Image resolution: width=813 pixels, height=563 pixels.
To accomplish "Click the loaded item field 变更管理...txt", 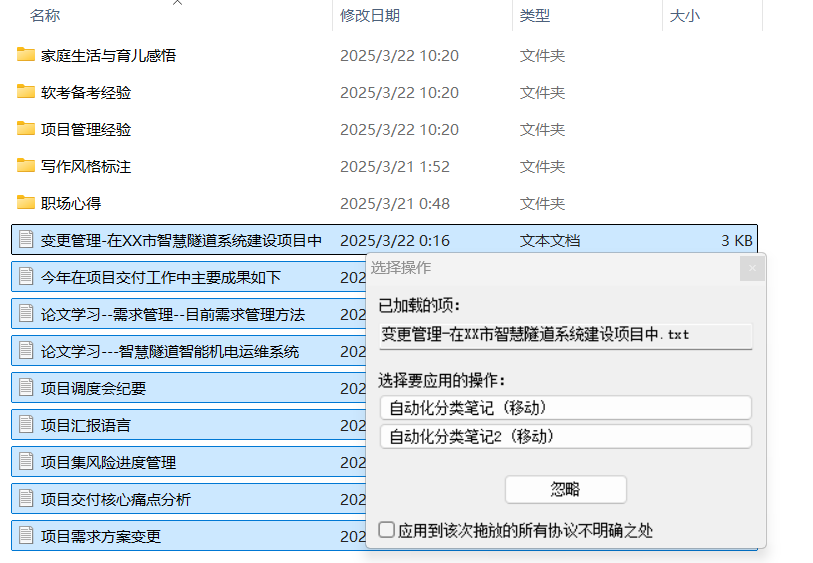I will point(566,335).
